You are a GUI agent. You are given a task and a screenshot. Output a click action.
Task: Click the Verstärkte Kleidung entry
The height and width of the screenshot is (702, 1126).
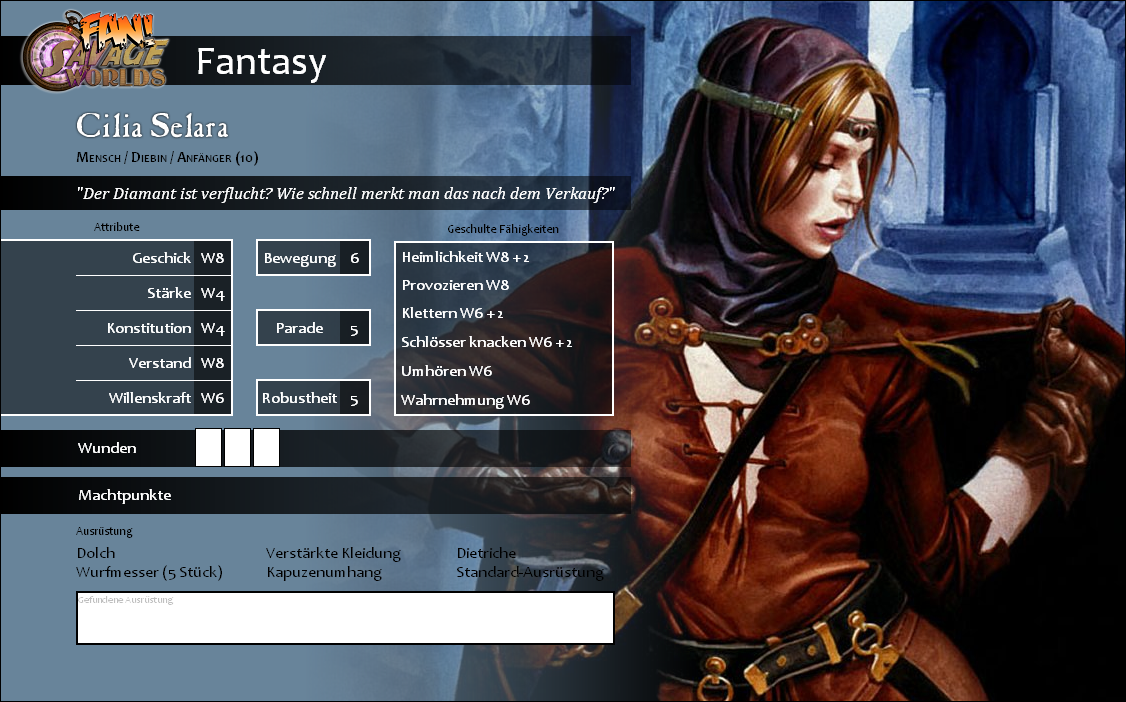pos(333,553)
